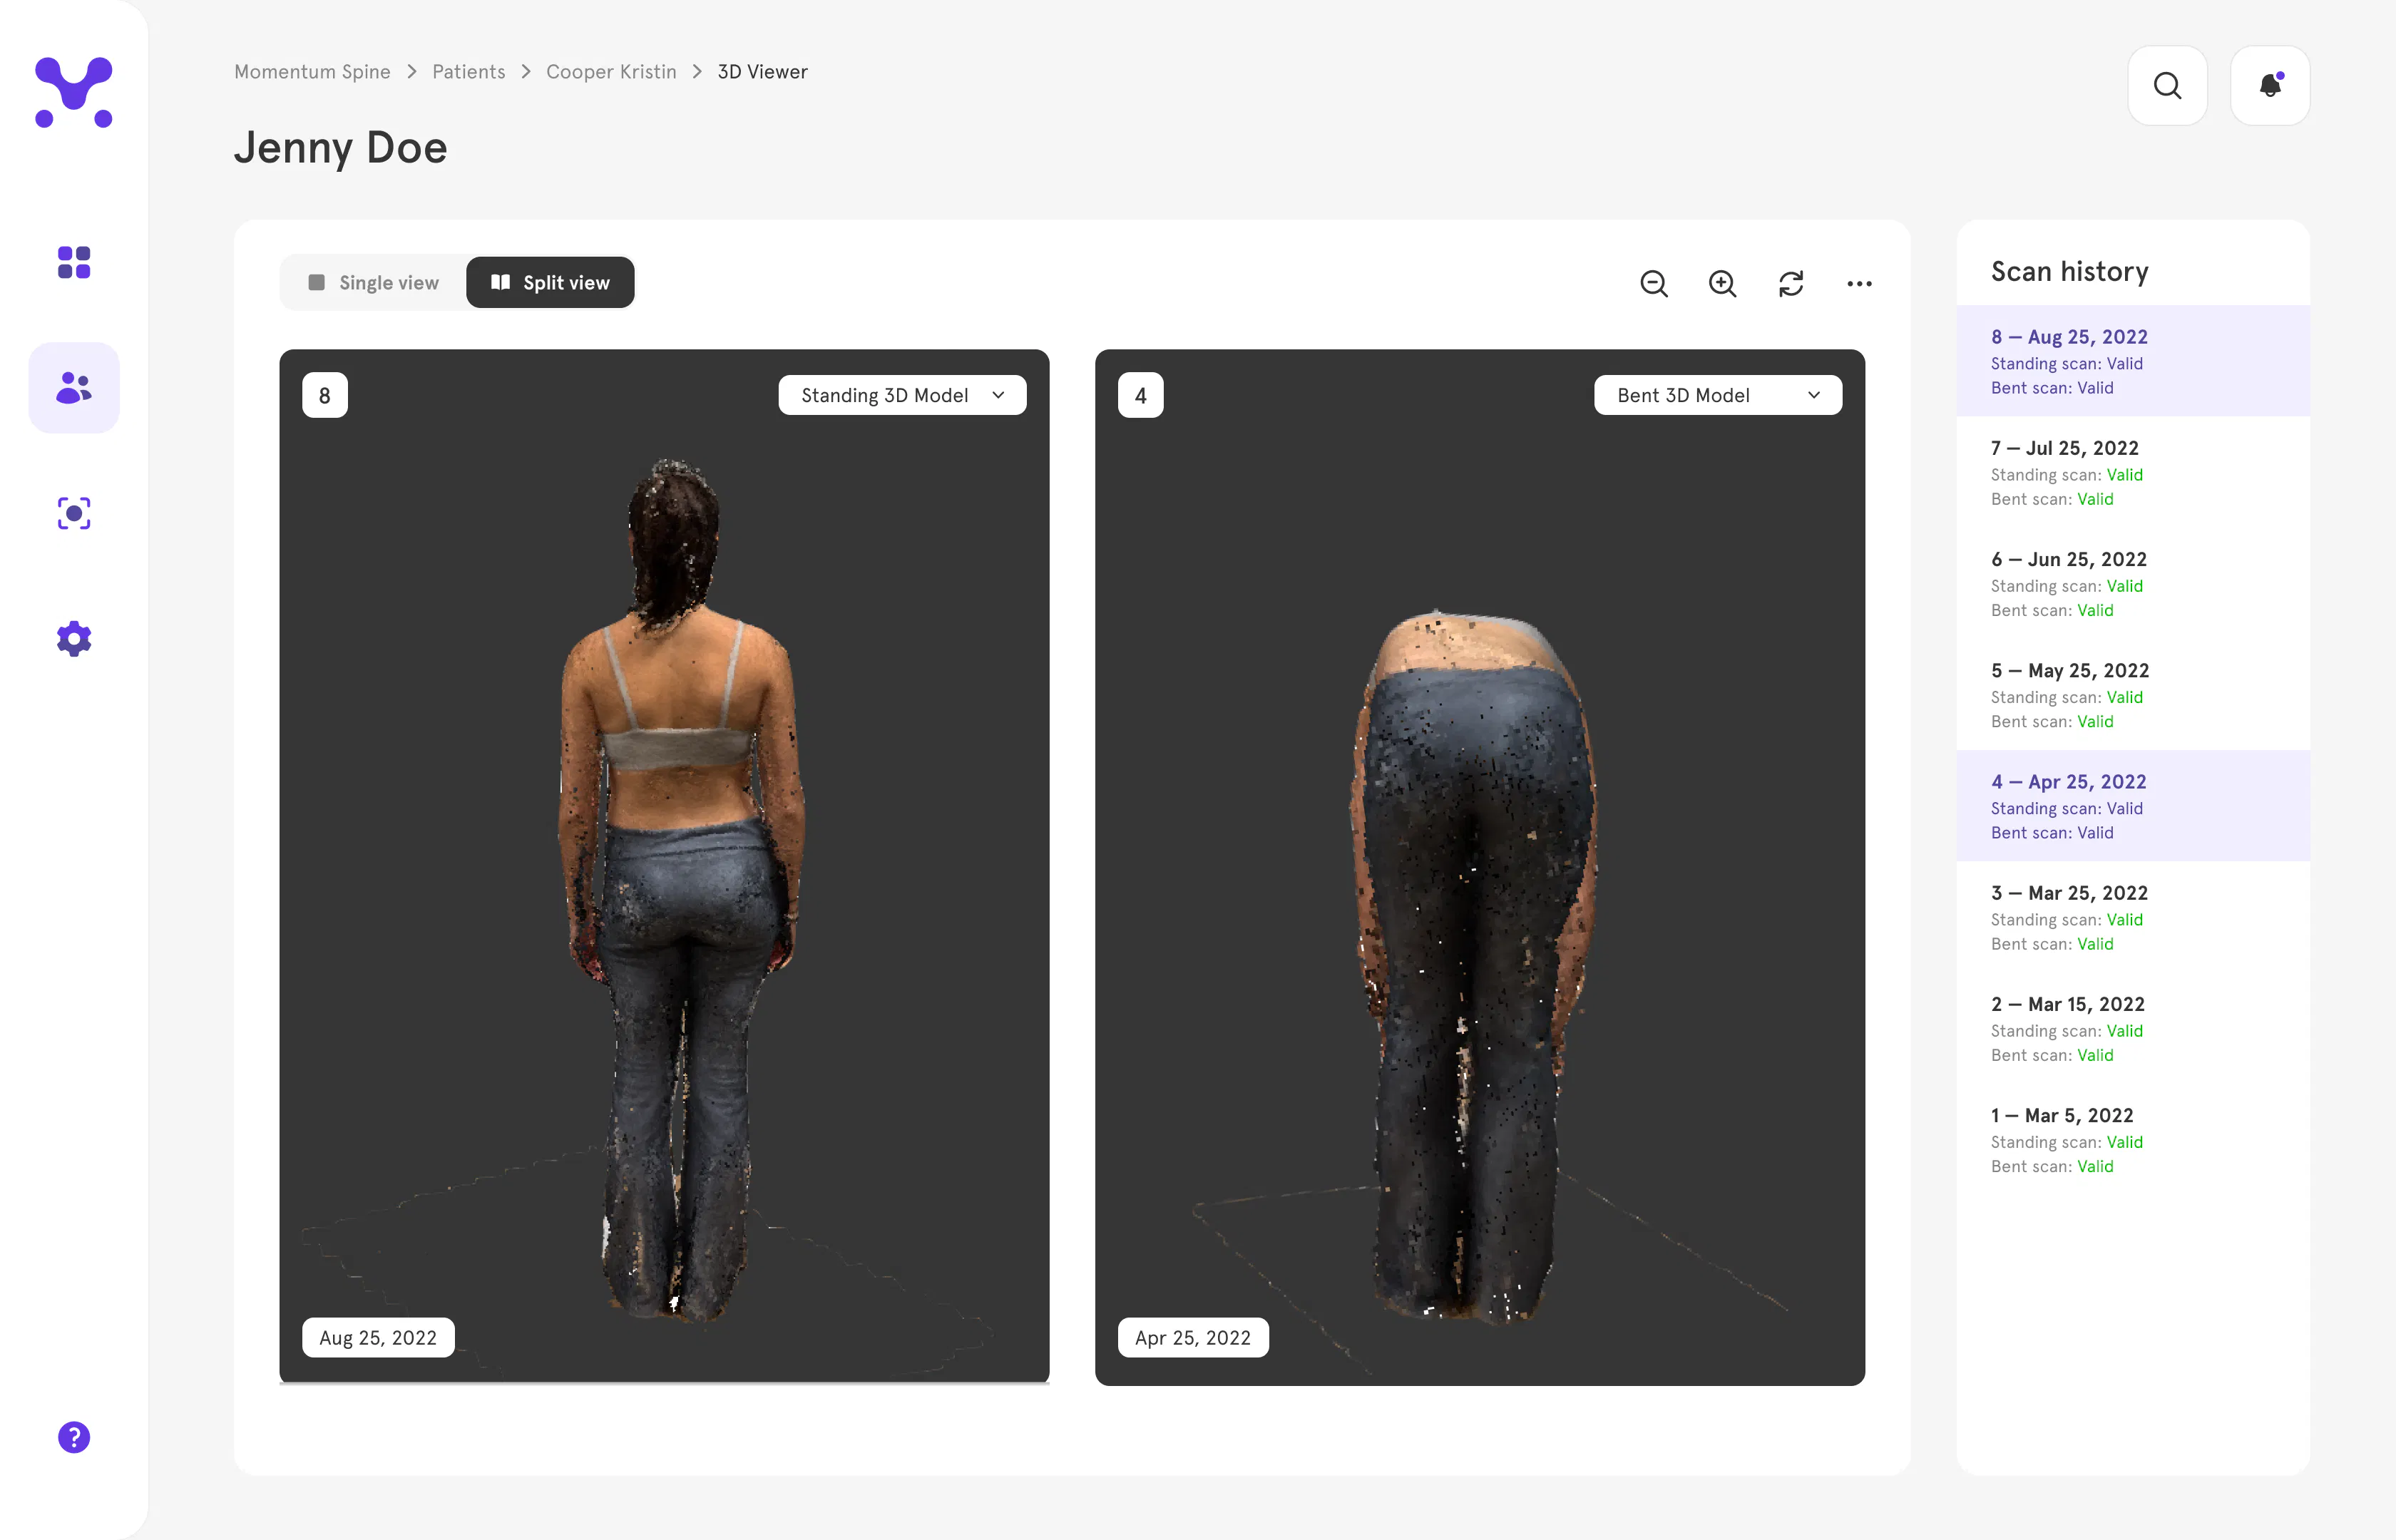Screen dimensions: 2396x1540
Task: Select scan 3 – Mar 25, 2022
Action: tap(2133, 917)
